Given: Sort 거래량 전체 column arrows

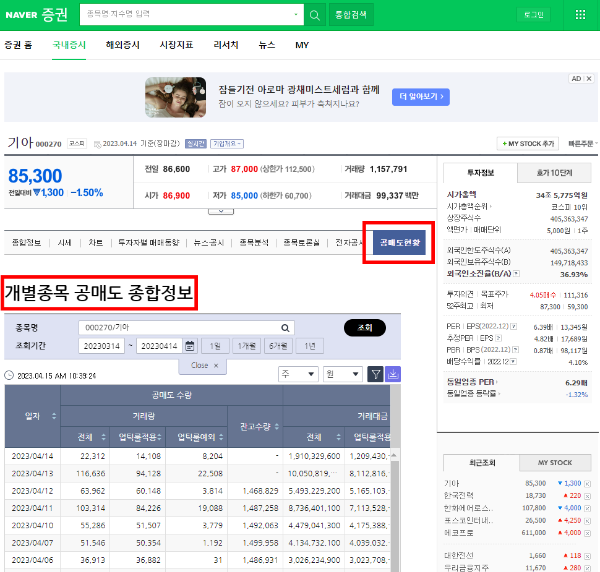Looking at the screenshot, I should click(103, 437).
